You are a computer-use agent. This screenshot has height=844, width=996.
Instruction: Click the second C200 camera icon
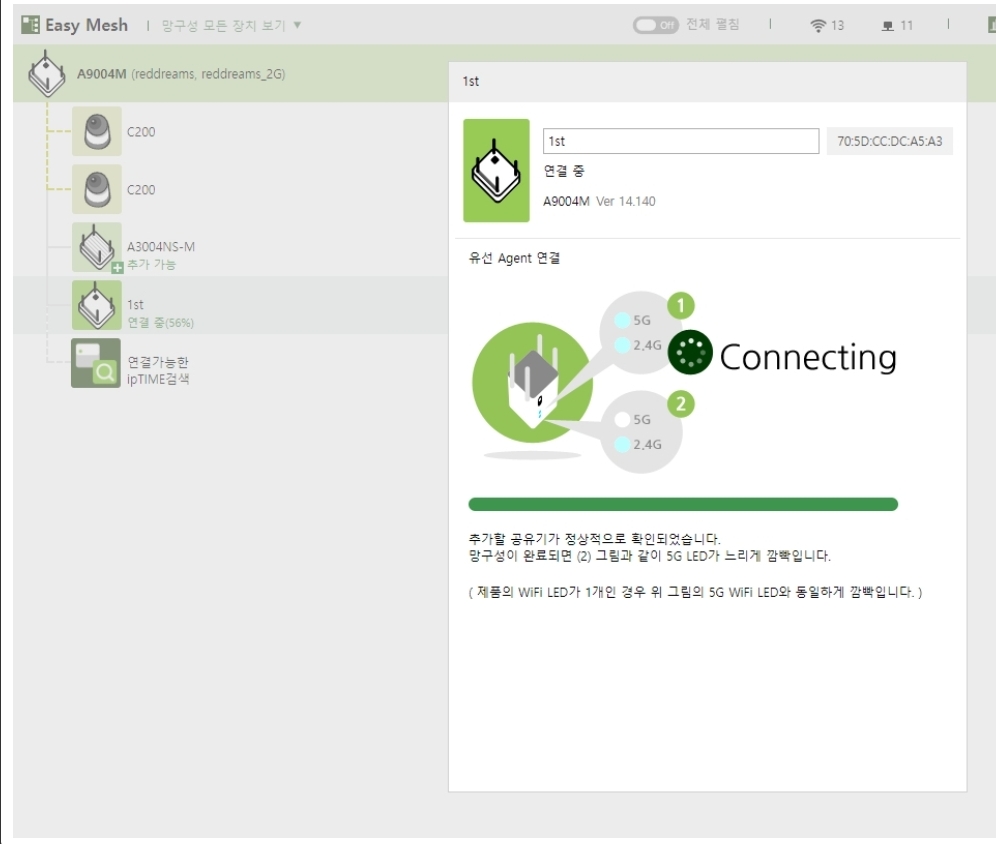click(x=97, y=189)
